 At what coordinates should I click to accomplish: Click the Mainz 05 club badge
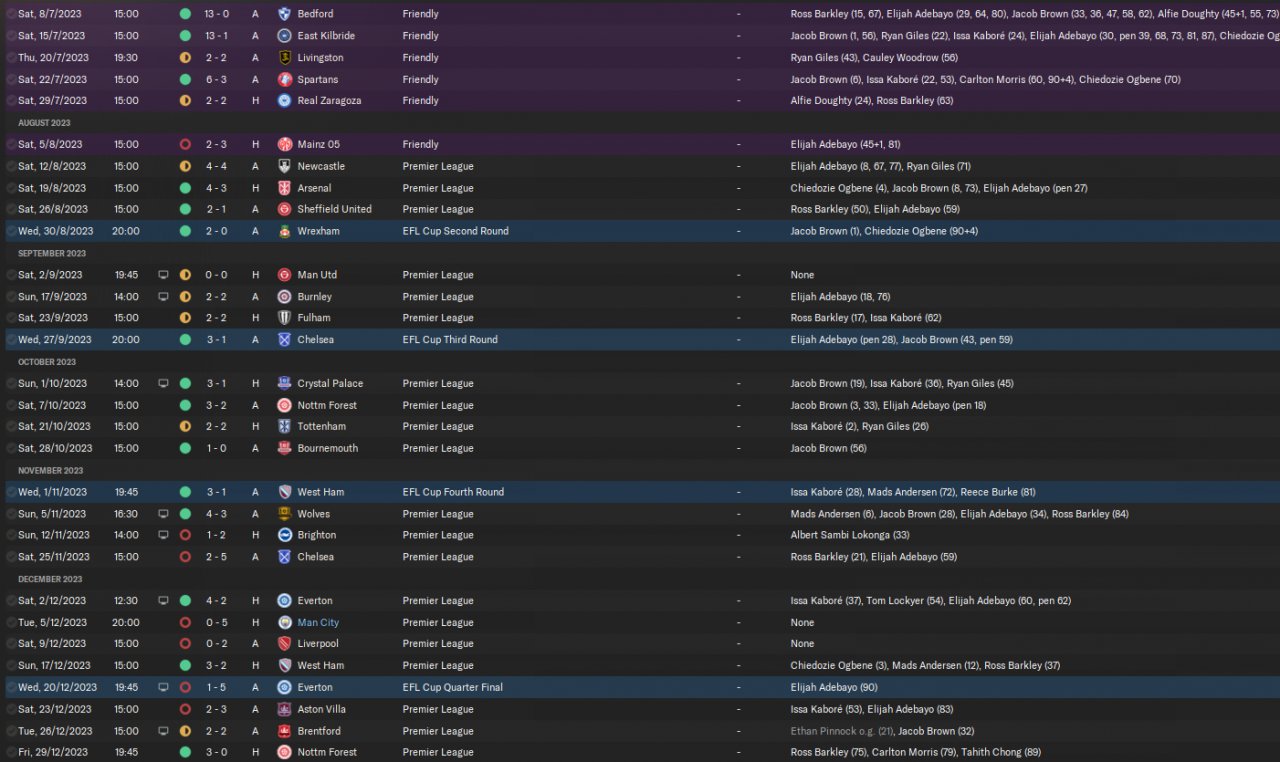[x=285, y=145]
